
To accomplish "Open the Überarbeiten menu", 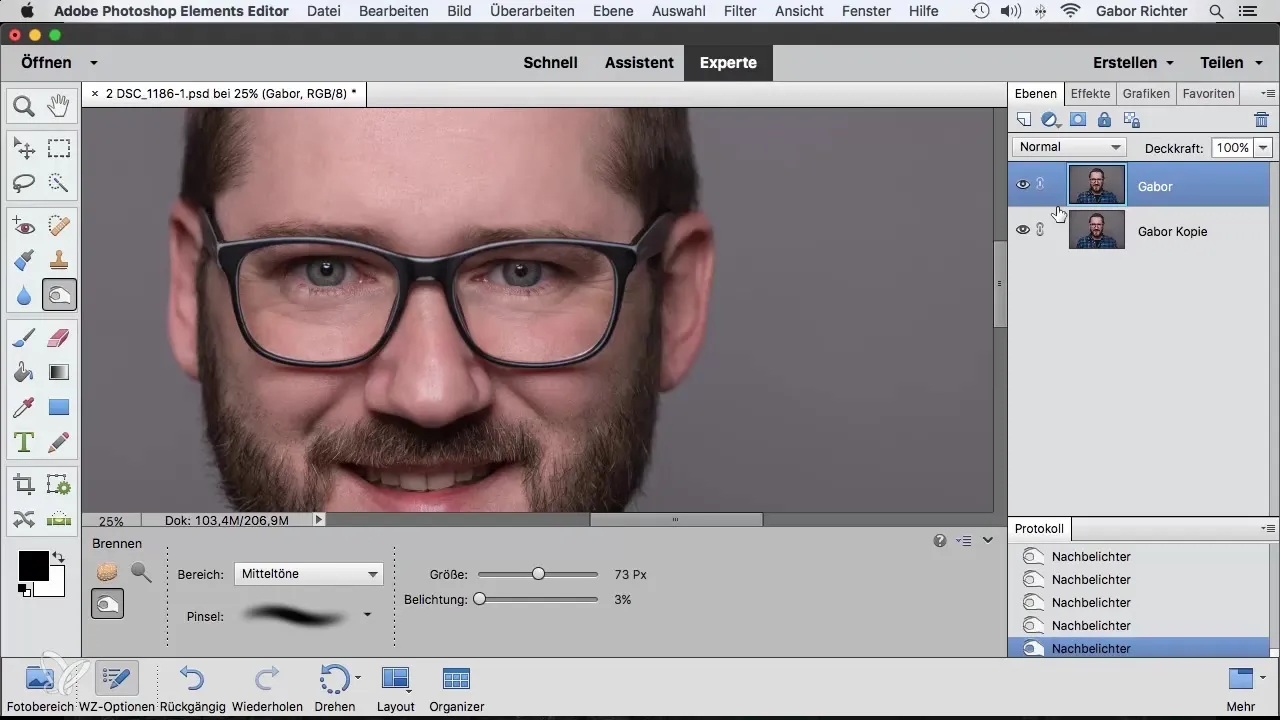I will [532, 11].
